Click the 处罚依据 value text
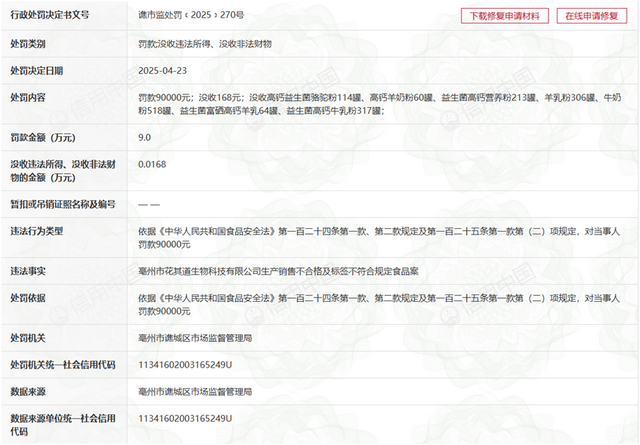 (x=380, y=305)
